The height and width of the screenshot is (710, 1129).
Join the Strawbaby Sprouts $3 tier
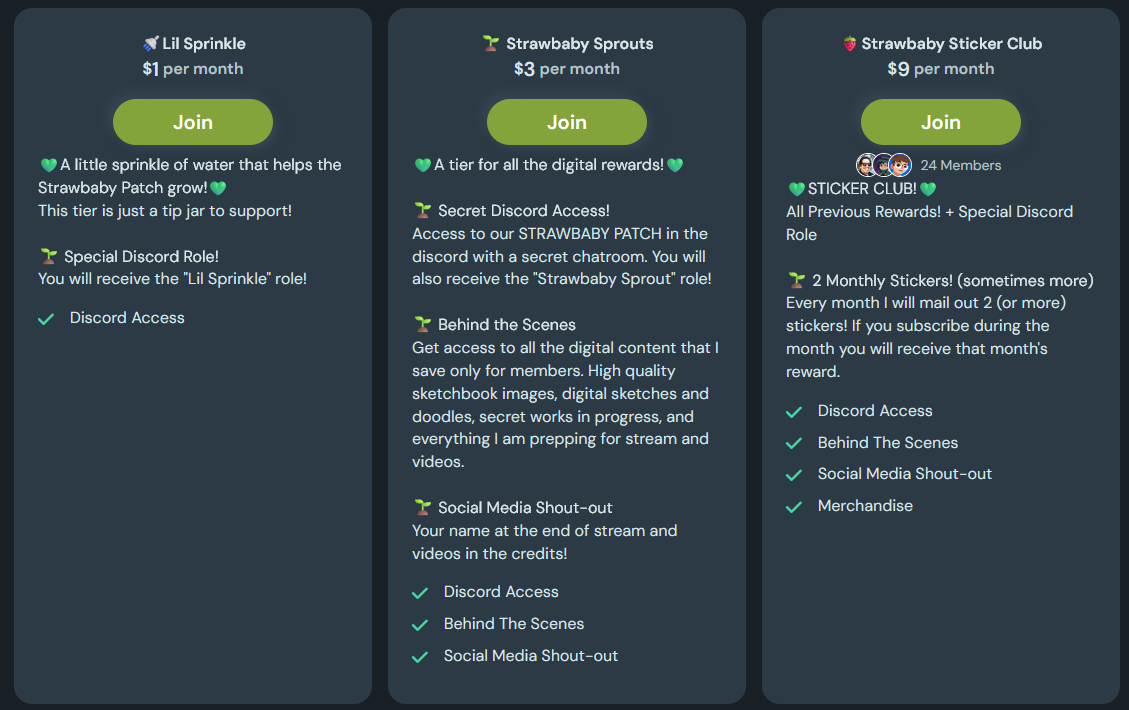(567, 122)
